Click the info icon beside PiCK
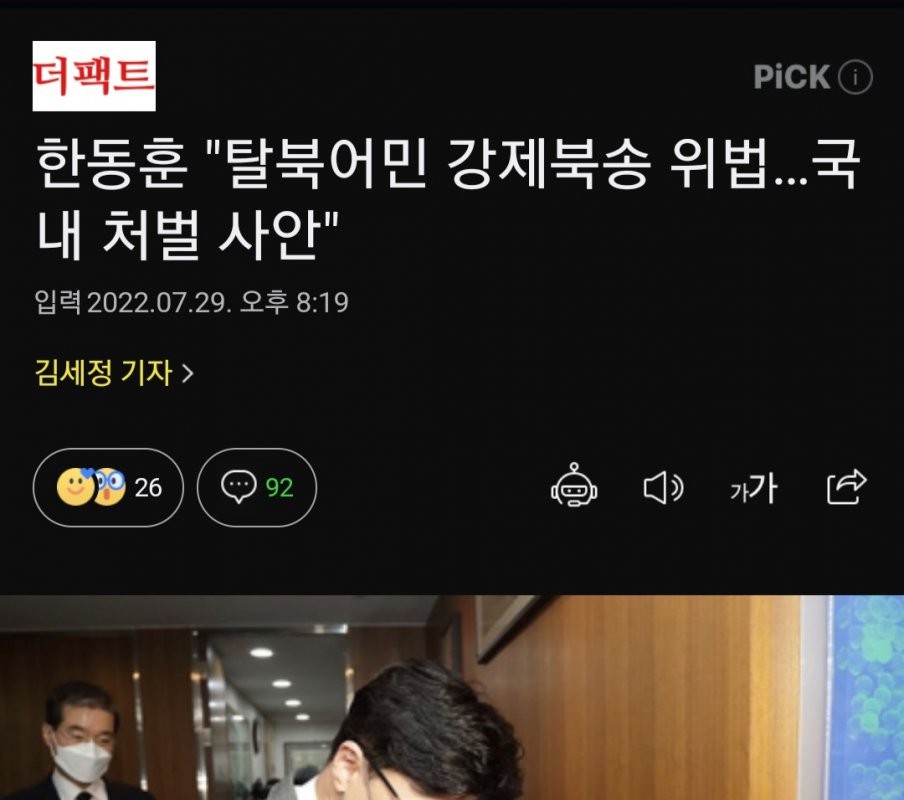The height and width of the screenshot is (800, 904). 855,77
